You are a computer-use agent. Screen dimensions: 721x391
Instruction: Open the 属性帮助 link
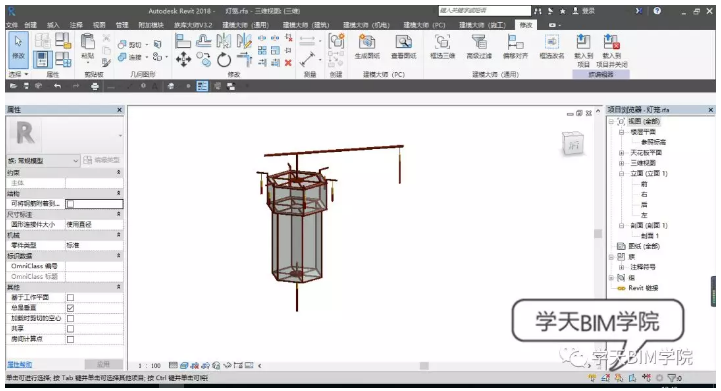pyautogui.click(x=19, y=364)
